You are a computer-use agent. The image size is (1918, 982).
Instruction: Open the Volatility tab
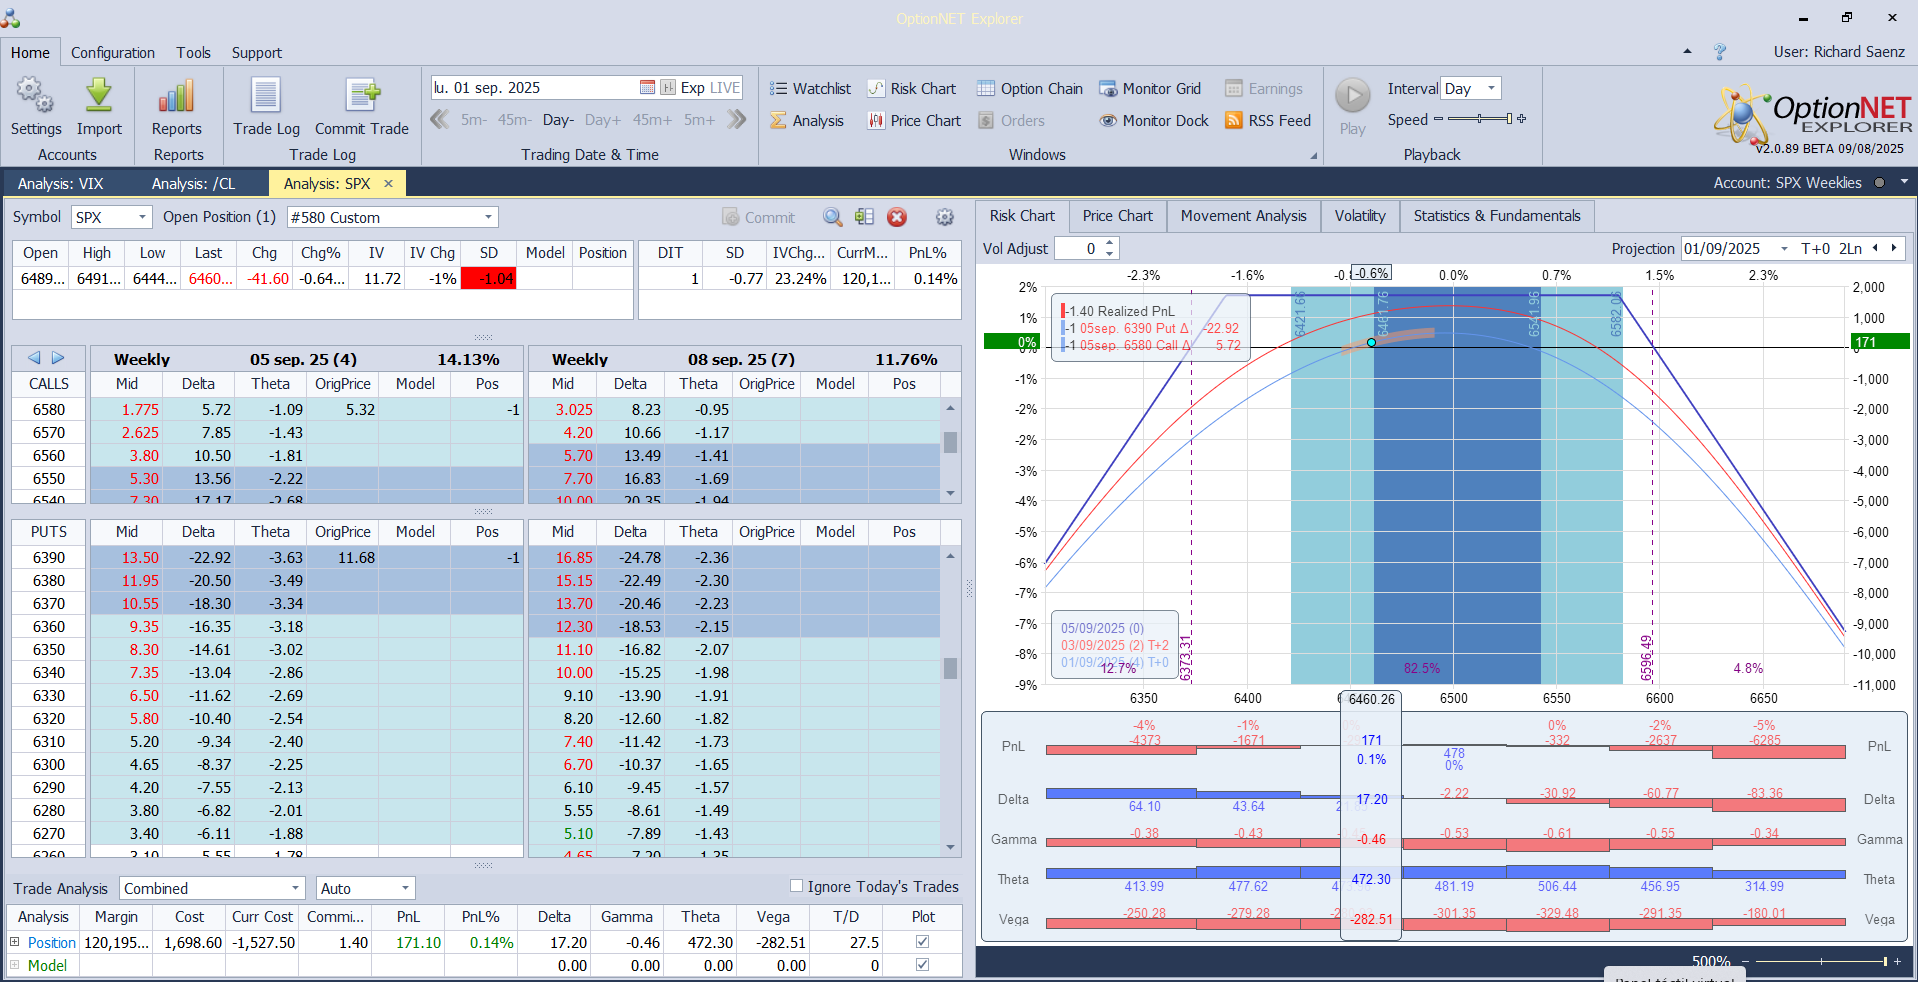(x=1360, y=216)
